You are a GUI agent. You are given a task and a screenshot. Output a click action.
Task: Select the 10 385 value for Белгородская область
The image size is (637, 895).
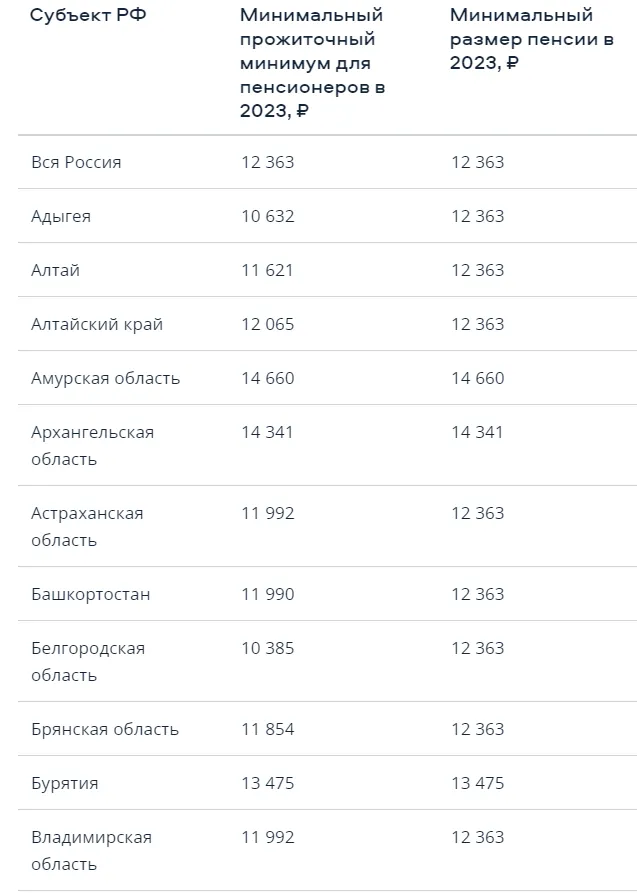pos(267,648)
